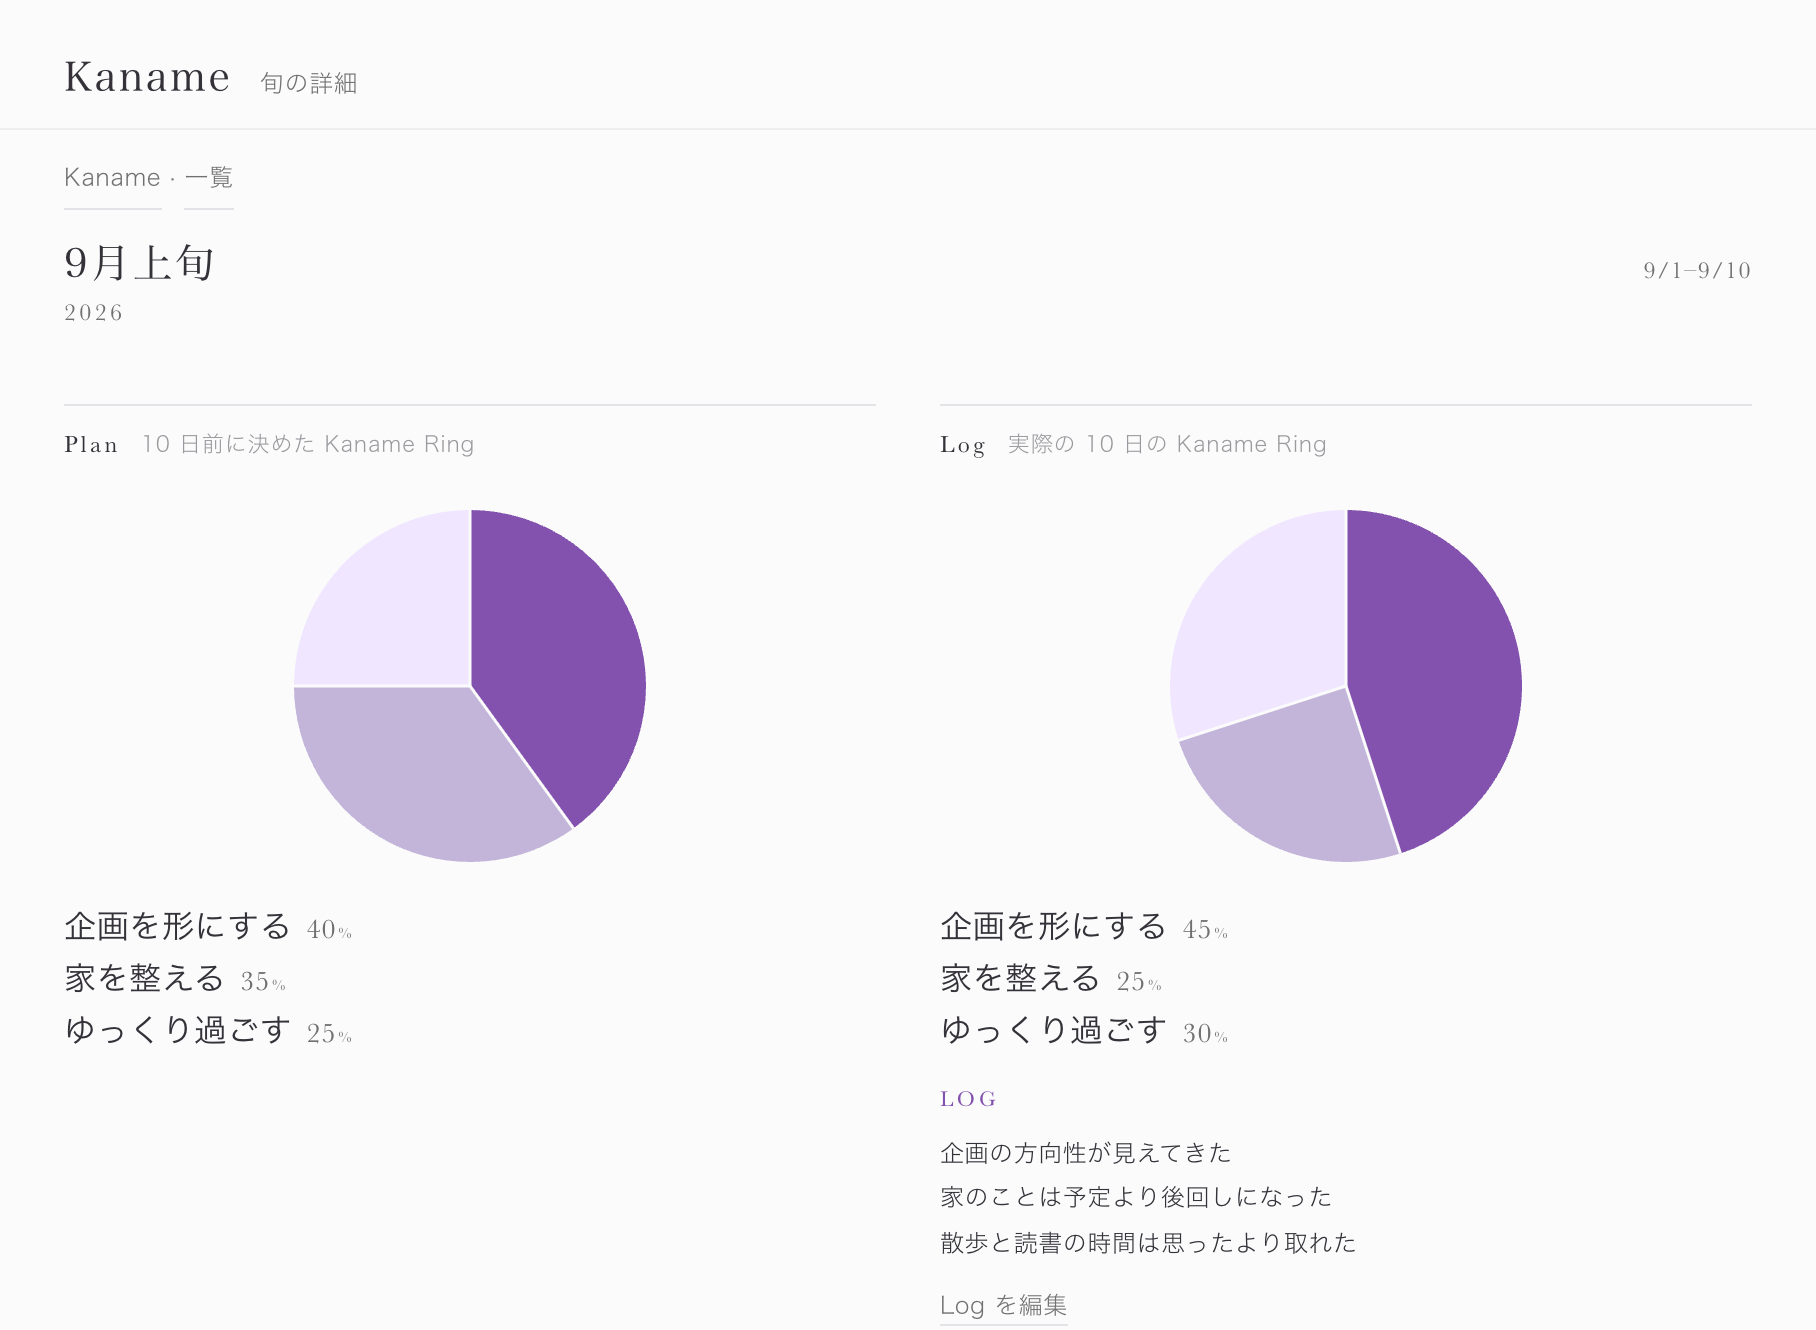Click the 2026 year label
The width and height of the screenshot is (1816, 1330).
coord(94,313)
